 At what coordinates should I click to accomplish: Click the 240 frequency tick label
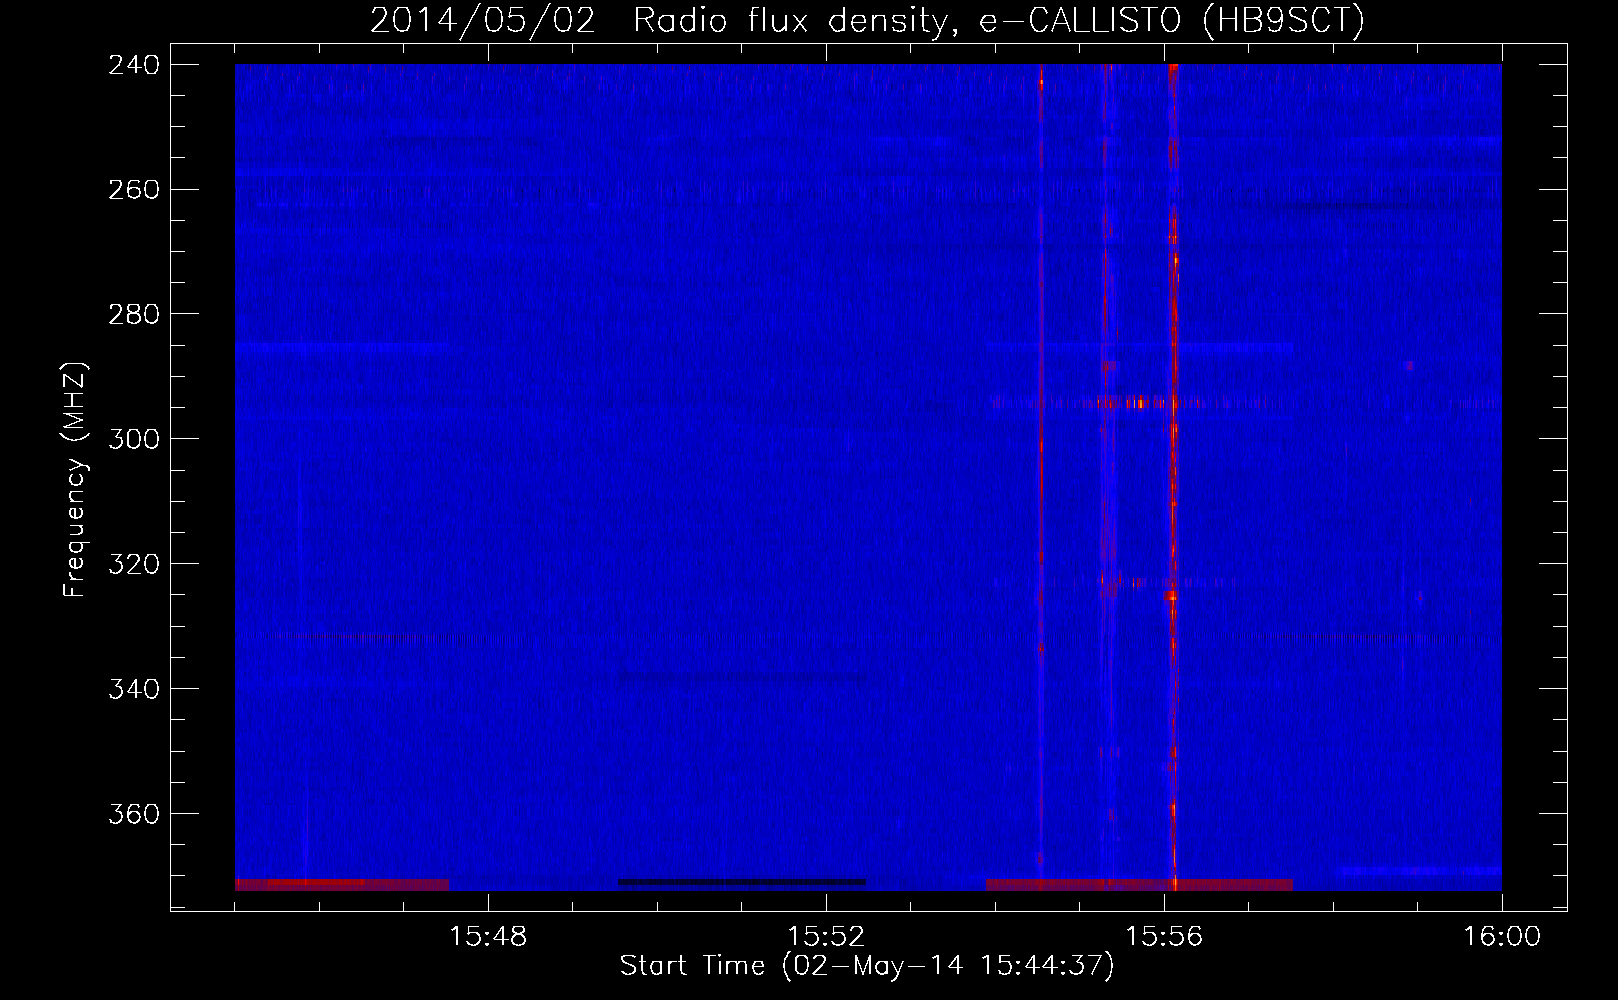tap(134, 64)
